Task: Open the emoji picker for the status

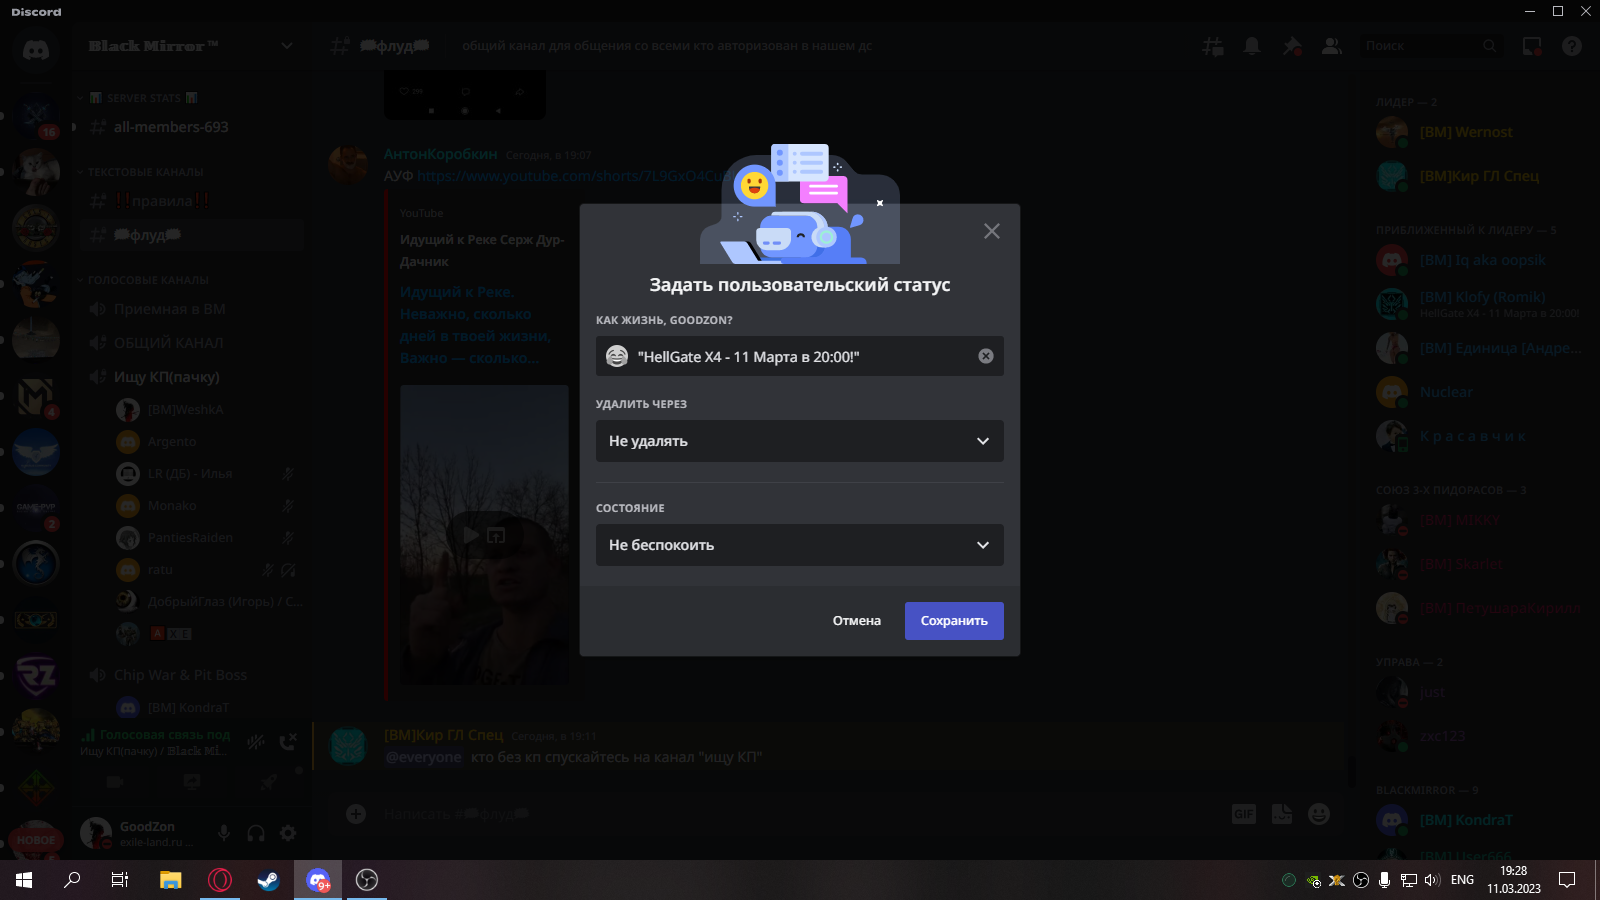Action: tap(617, 356)
